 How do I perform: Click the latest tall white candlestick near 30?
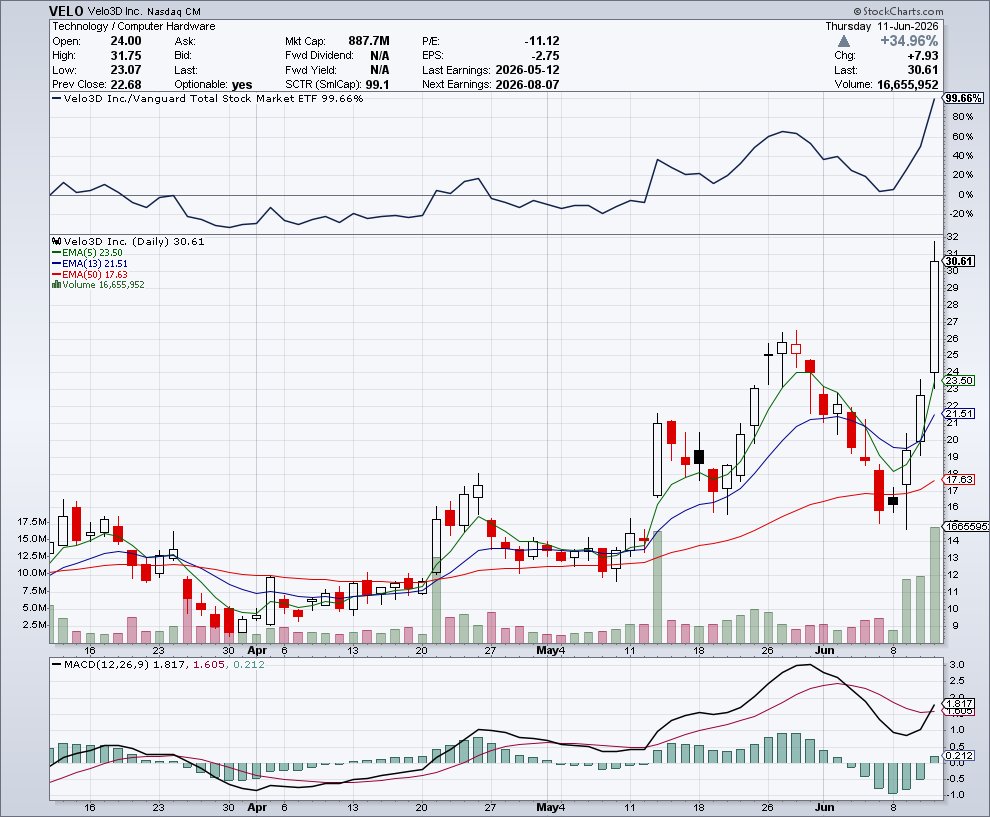pos(934,316)
